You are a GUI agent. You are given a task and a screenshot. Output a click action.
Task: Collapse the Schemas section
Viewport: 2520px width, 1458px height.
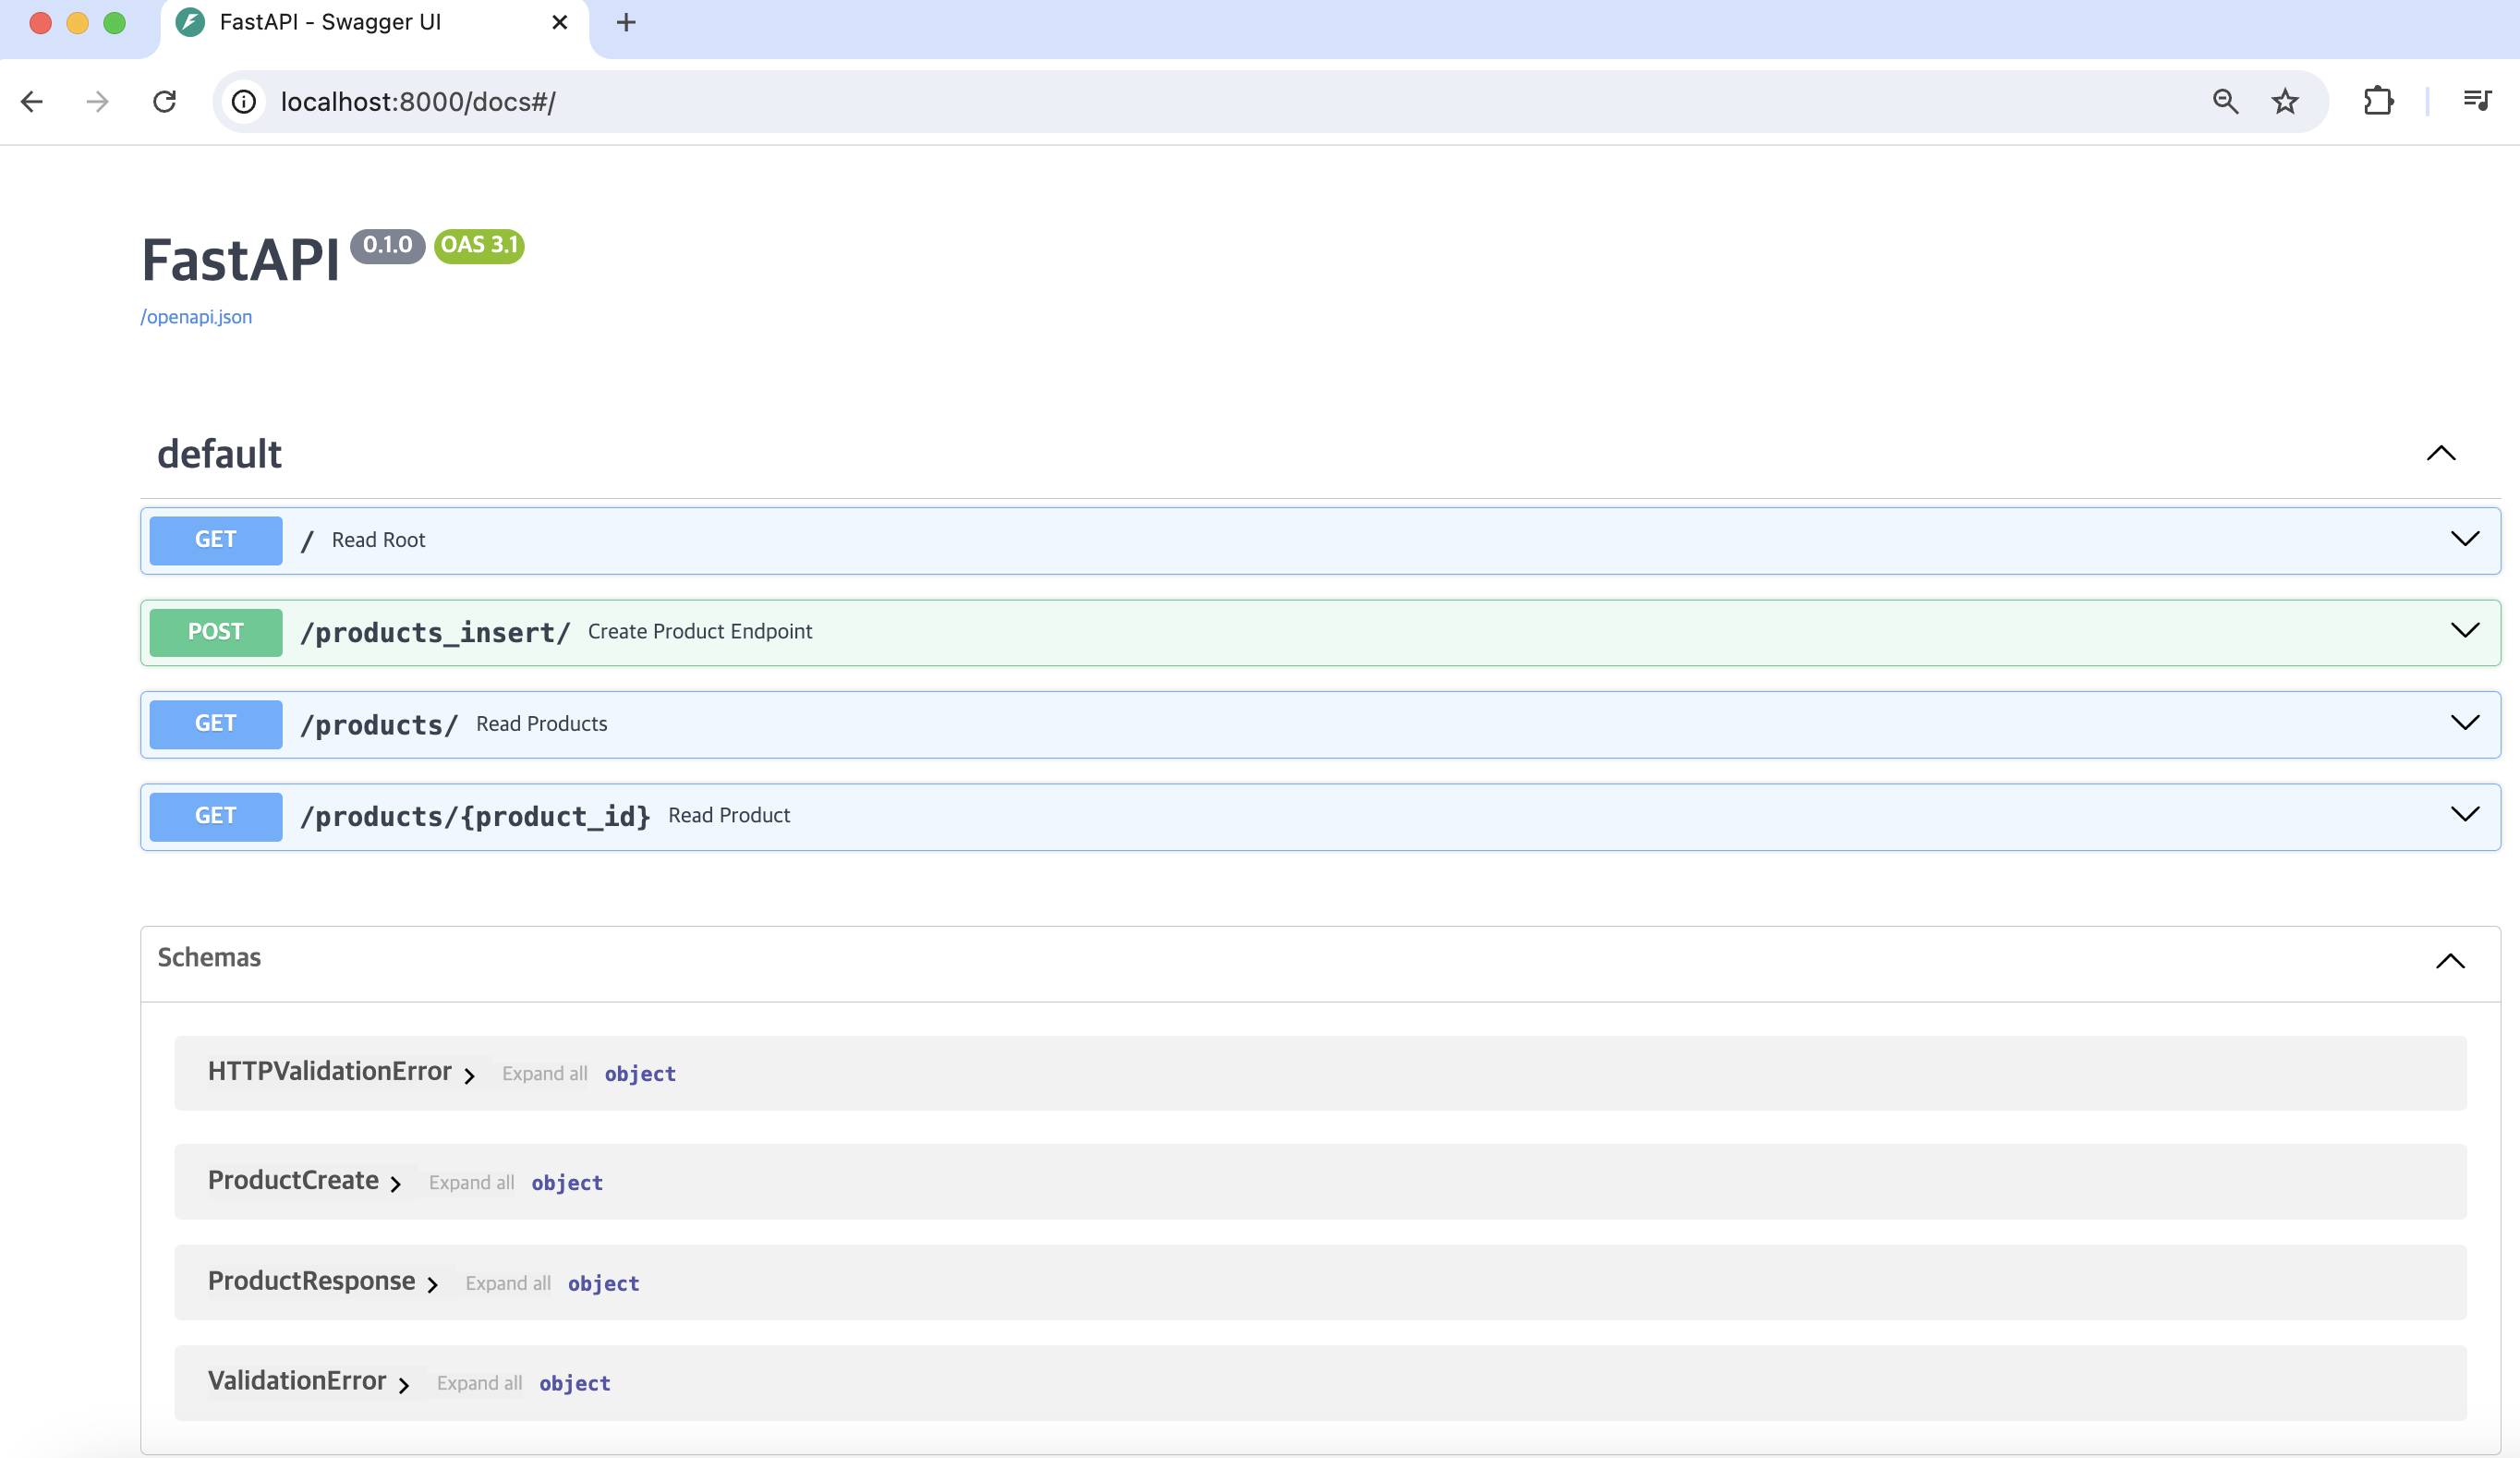(2450, 961)
